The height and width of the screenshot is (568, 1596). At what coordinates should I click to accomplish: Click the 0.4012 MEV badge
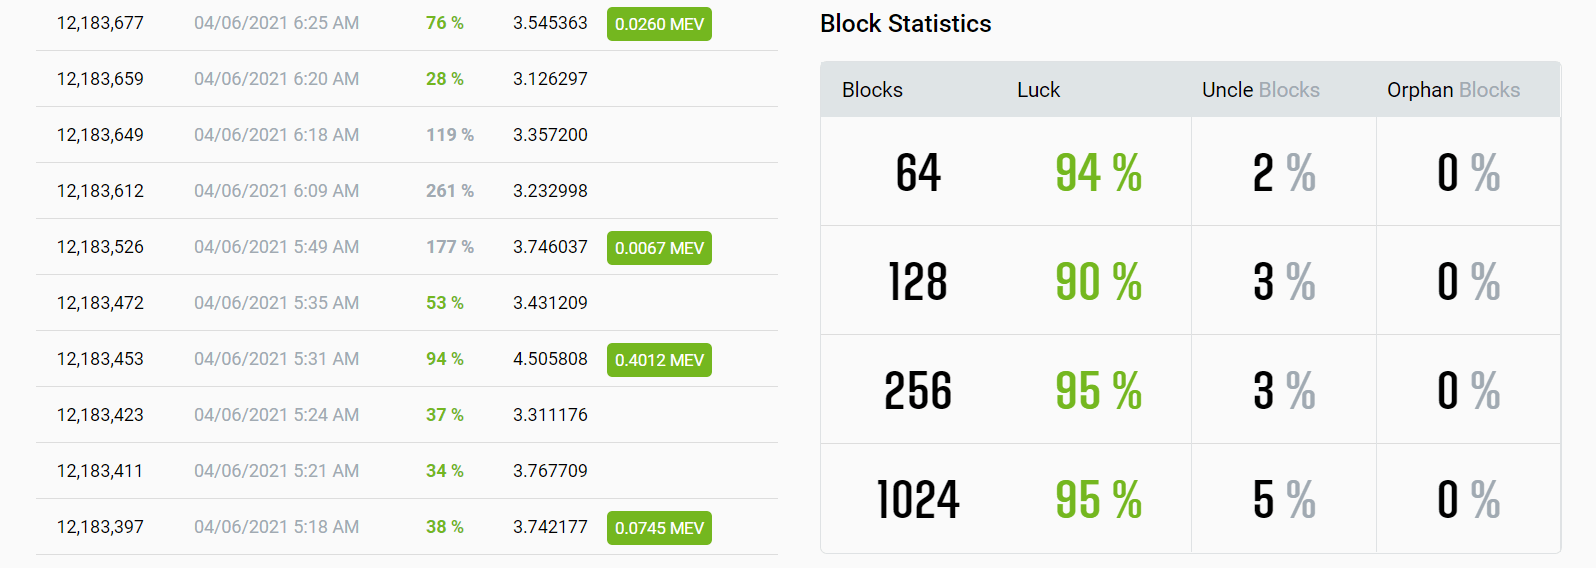click(x=659, y=360)
